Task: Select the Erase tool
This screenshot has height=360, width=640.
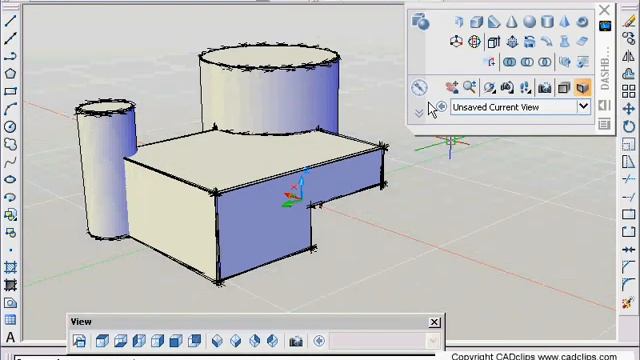Action: pos(629,20)
